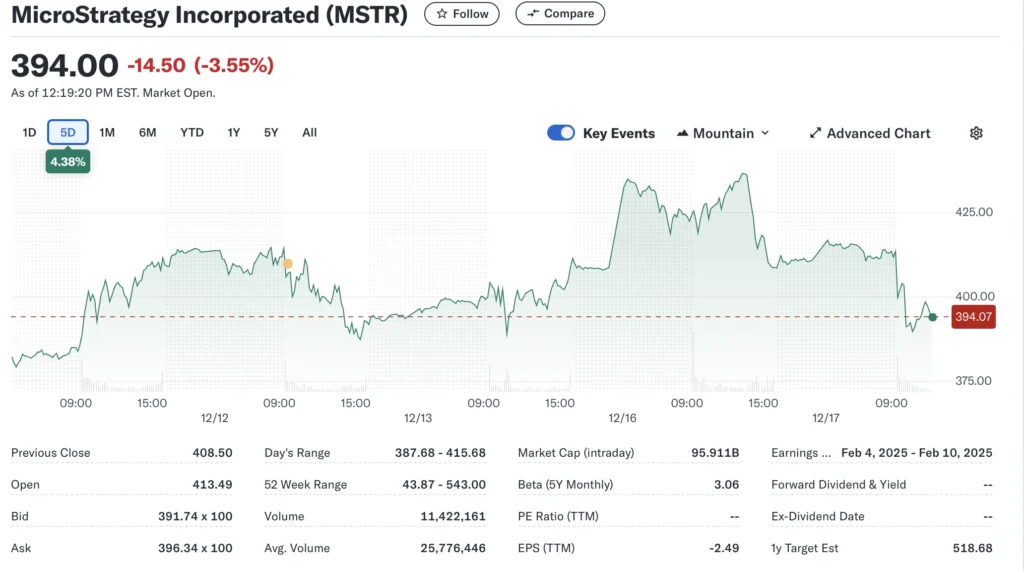Select the All time range
Viewport: 1024px width, 571px height.
click(309, 132)
